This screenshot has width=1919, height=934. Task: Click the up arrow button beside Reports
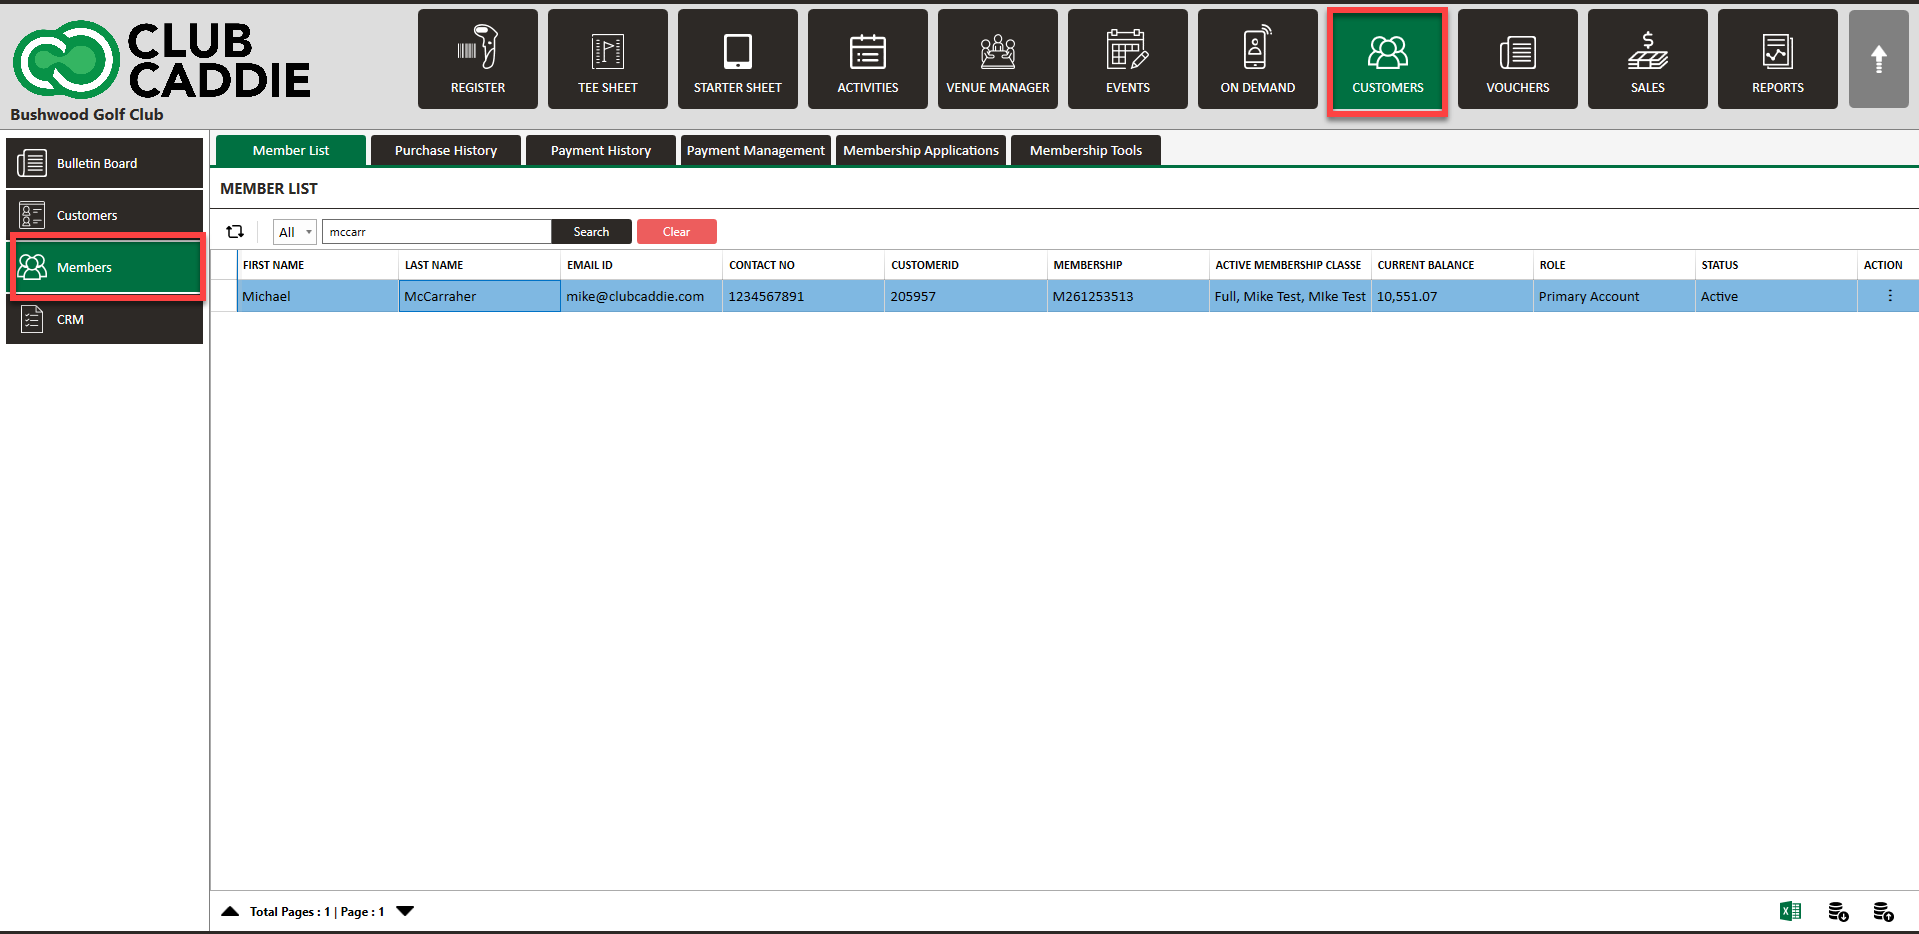(1879, 59)
